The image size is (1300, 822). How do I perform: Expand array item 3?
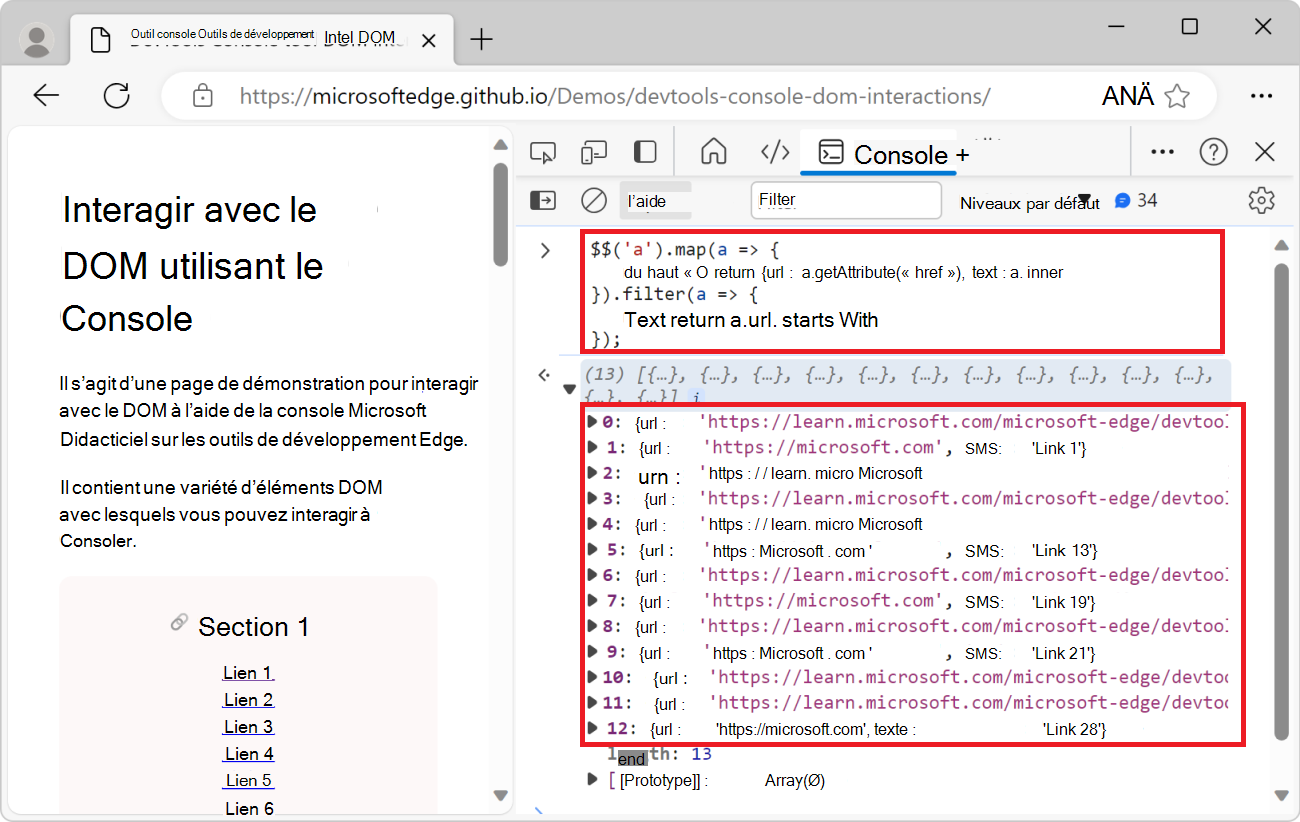point(592,498)
